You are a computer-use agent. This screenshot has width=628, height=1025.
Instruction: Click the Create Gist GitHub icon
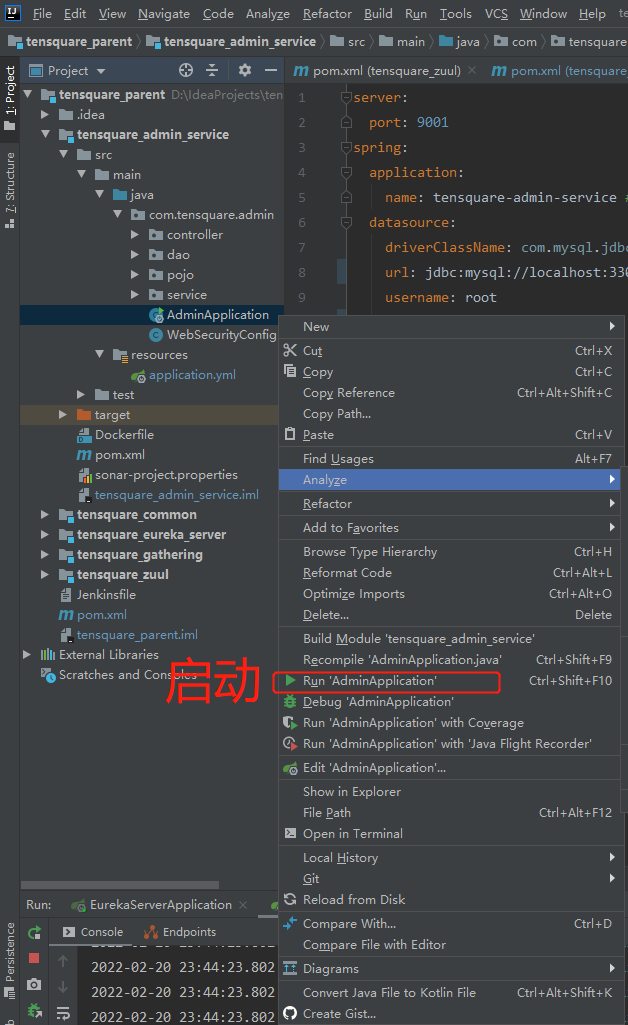(290, 1013)
